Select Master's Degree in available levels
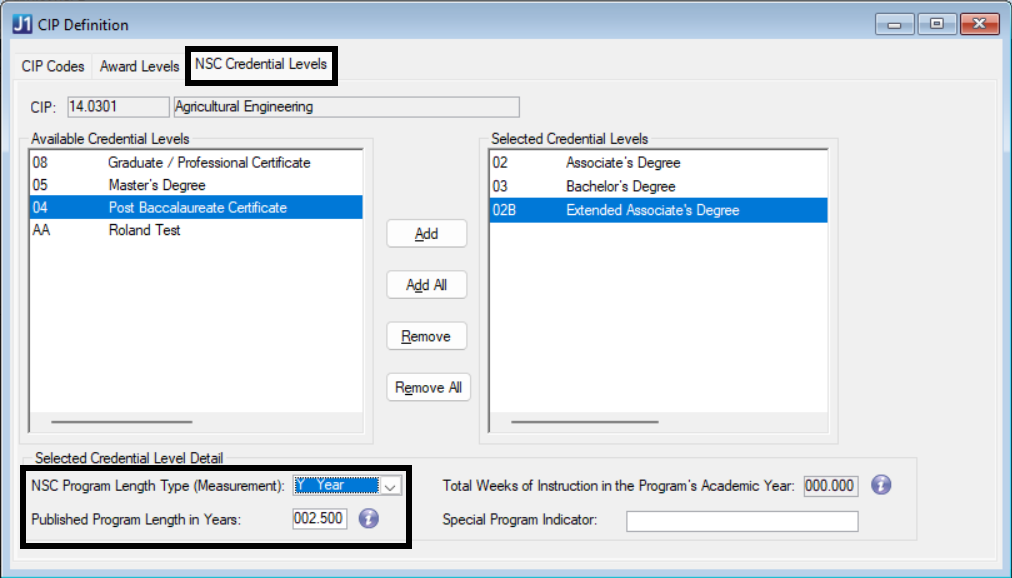The height and width of the screenshot is (578, 1012). pyautogui.click(x=157, y=185)
